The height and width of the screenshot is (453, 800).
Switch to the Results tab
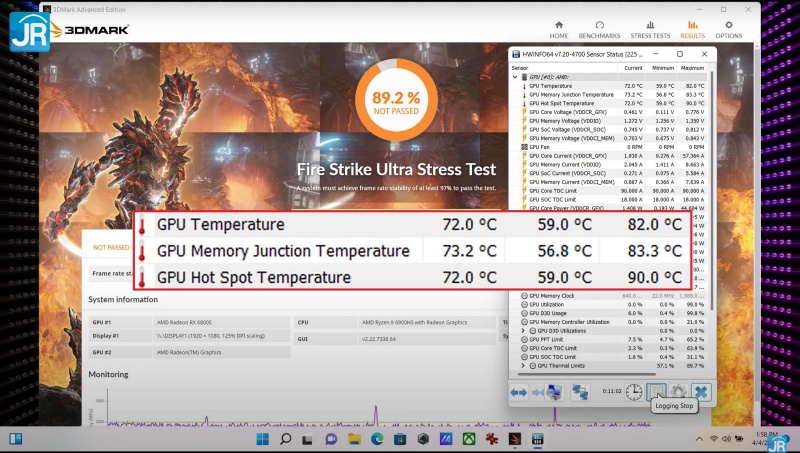point(692,30)
